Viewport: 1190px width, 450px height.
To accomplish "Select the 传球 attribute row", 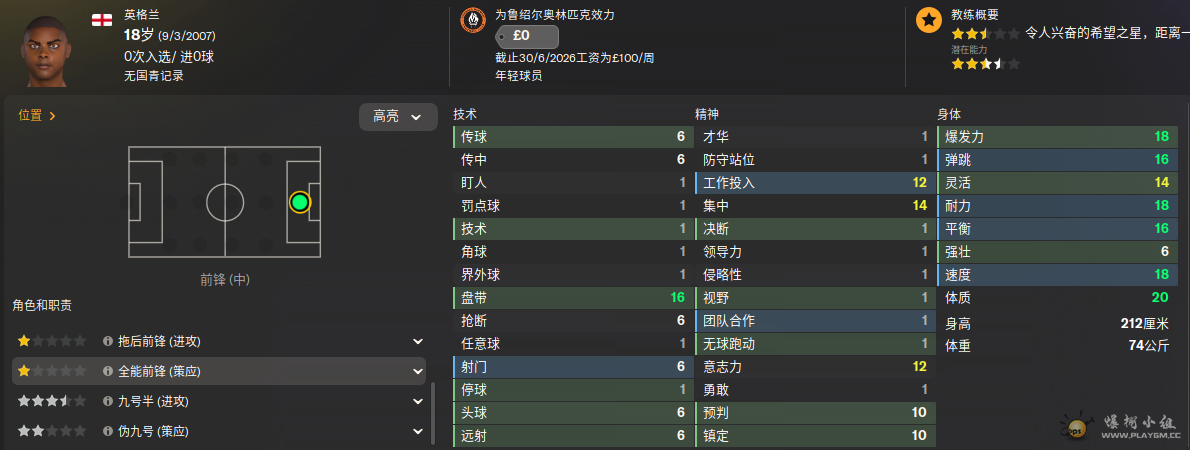I will pos(571,137).
